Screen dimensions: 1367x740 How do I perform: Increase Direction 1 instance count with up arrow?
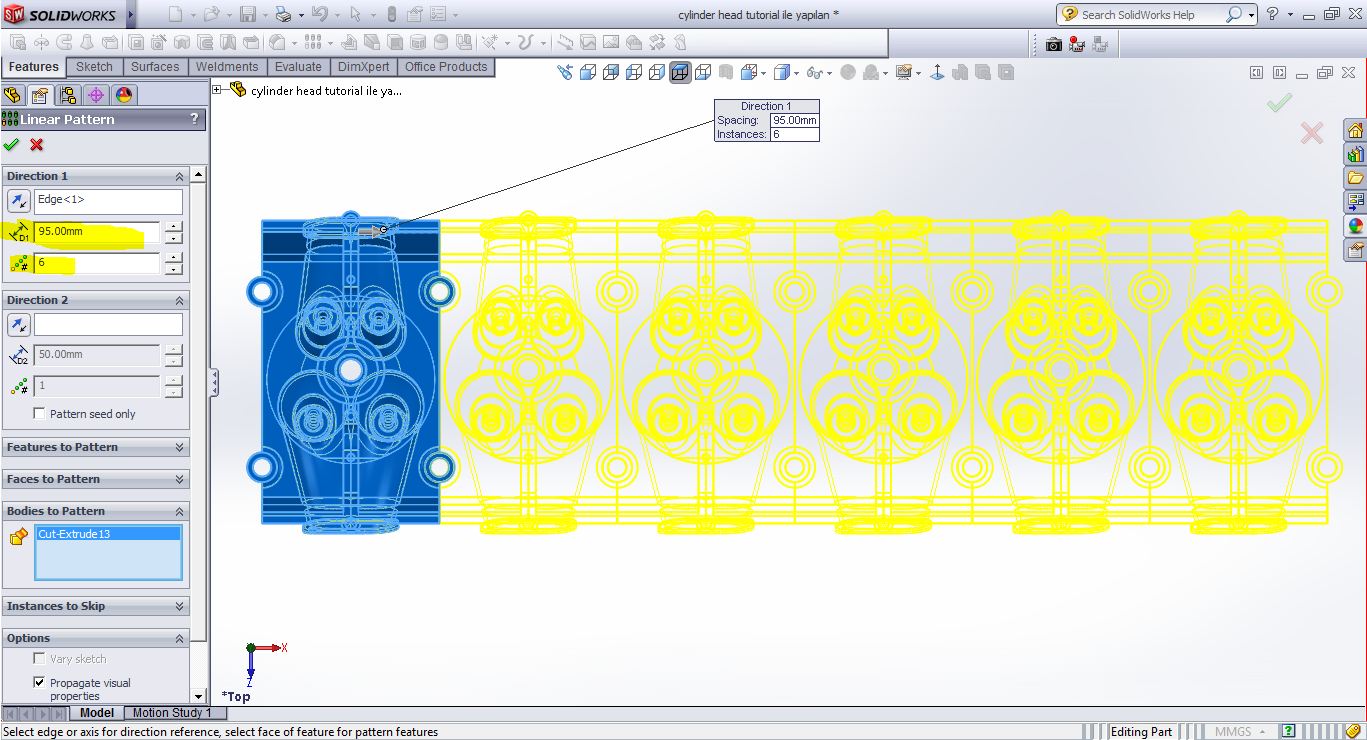click(x=174, y=258)
